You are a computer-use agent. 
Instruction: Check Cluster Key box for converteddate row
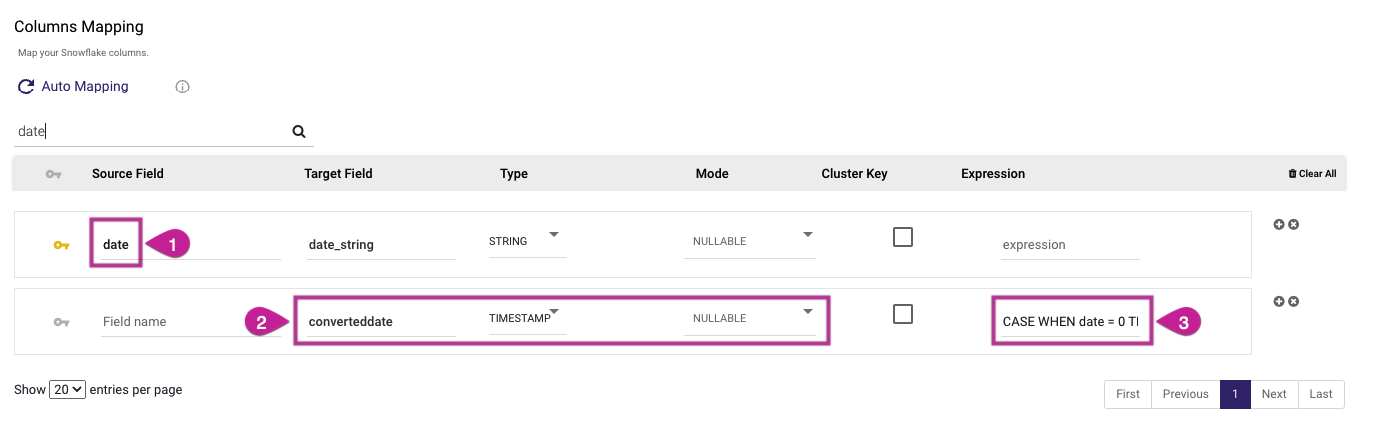[x=903, y=314]
